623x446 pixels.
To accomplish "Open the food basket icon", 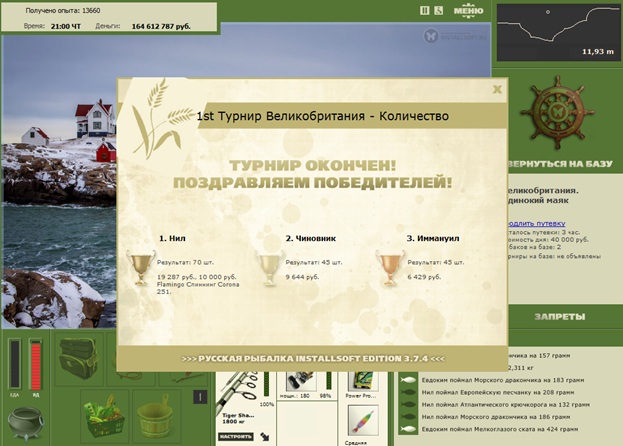I will click(x=104, y=416).
